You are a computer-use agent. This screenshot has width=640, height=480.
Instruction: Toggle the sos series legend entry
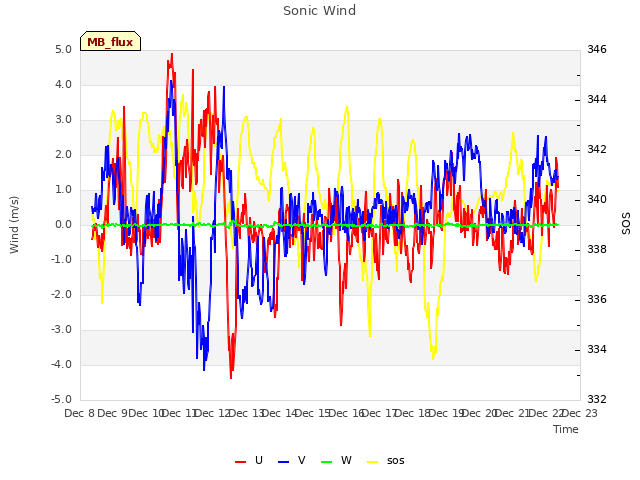[386, 460]
